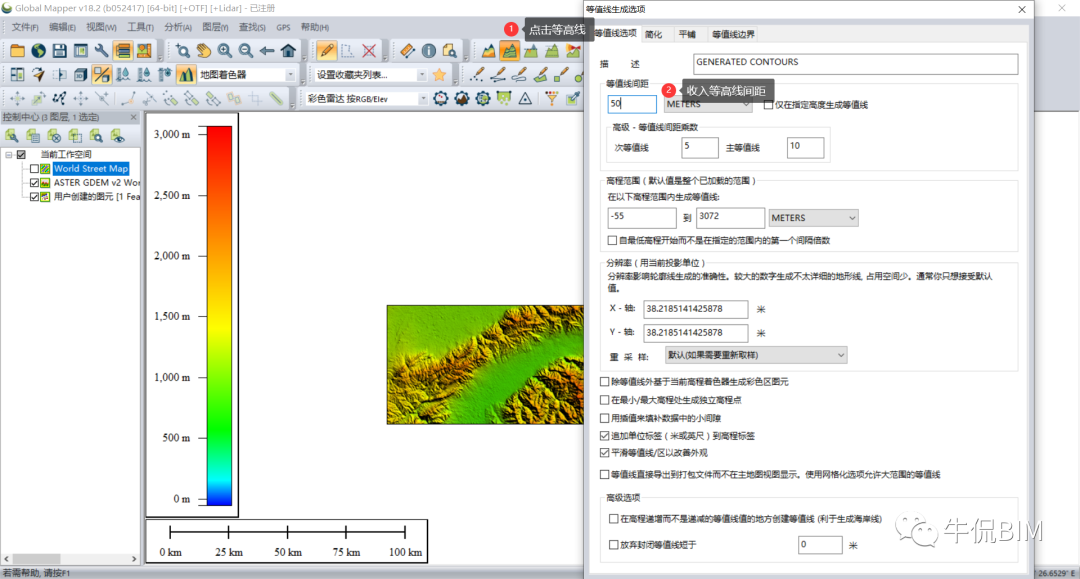Switch to the 简化 tab

pyautogui.click(x=654, y=34)
